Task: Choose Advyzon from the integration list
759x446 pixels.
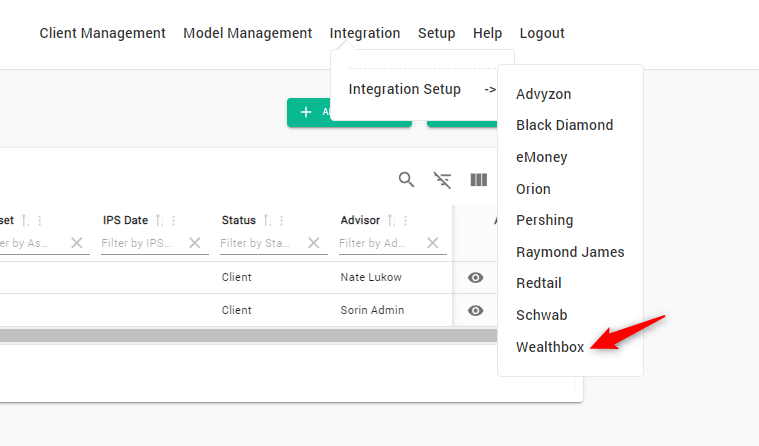Action: coord(544,94)
